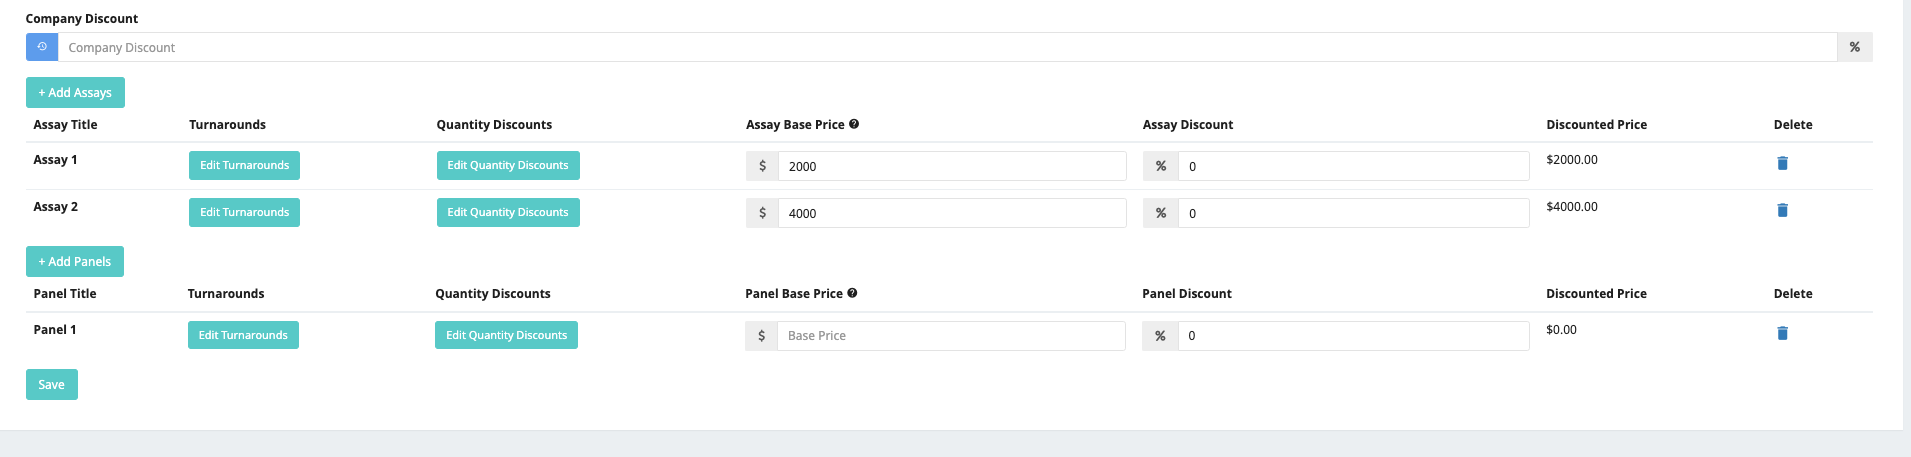Click Assay Base Price help icon
1911x457 pixels.
(x=854, y=124)
